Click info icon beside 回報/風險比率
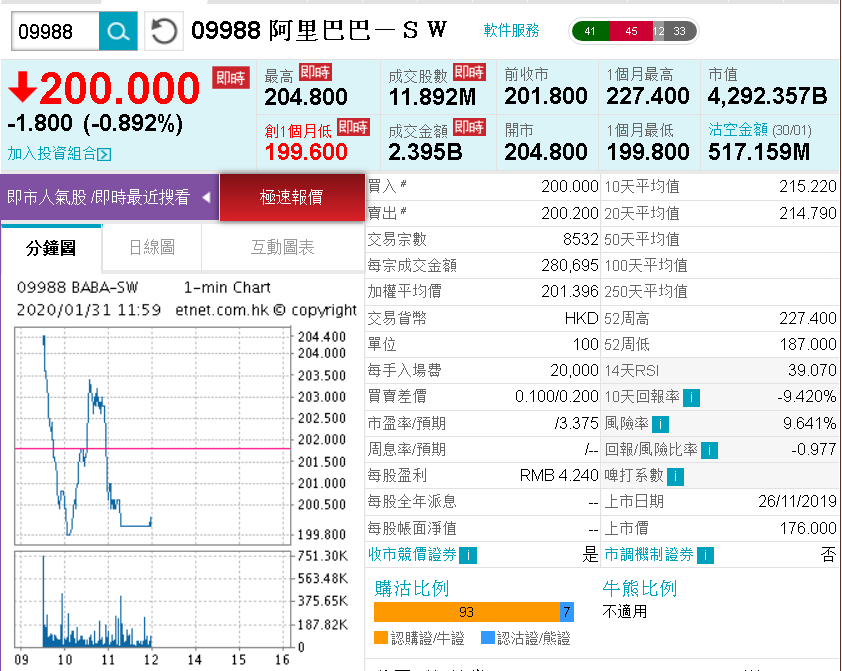The width and height of the screenshot is (842, 671). coord(709,450)
